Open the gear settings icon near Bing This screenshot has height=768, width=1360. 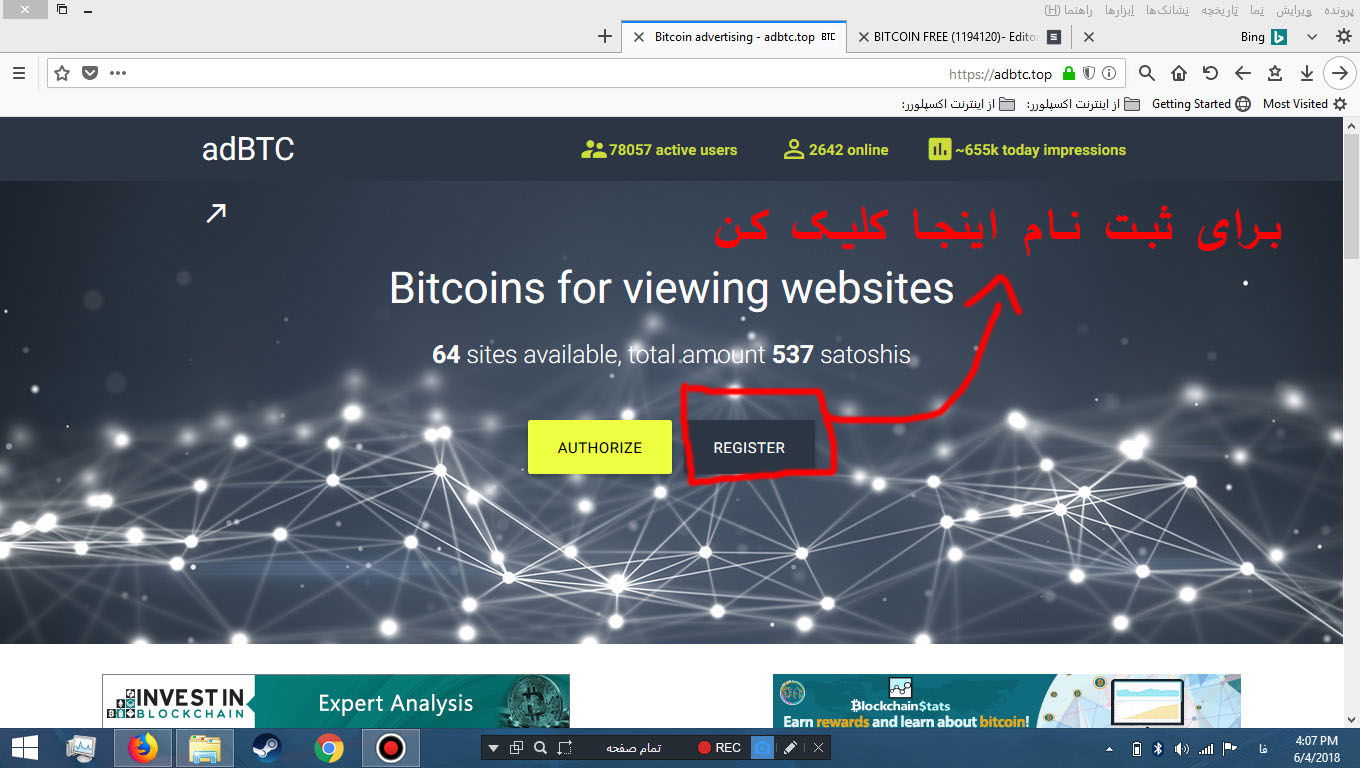1344,37
